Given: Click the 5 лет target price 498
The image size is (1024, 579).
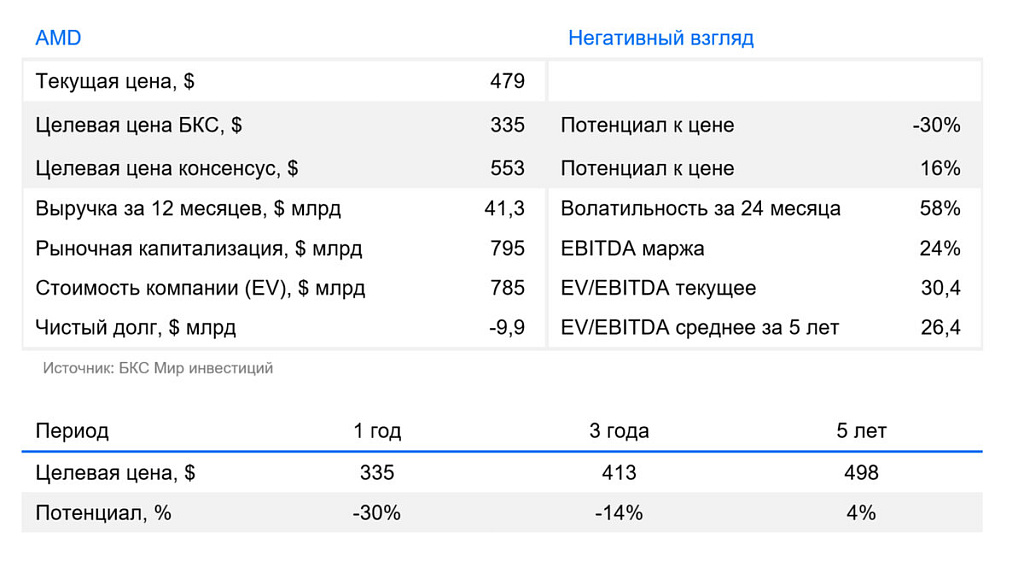Looking at the screenshot, I should point(861,473).
